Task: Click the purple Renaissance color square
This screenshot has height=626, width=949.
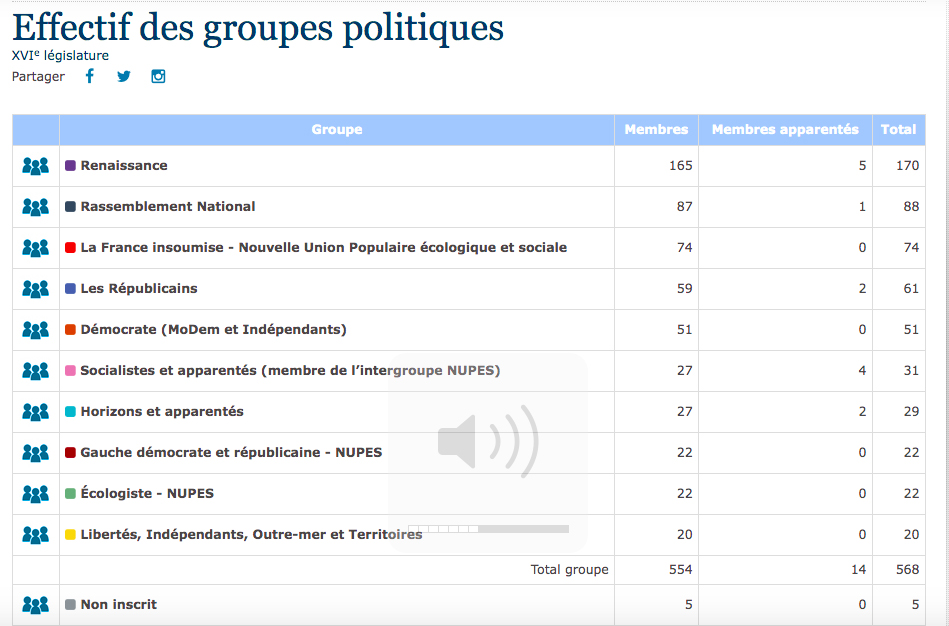Action: 70,165
